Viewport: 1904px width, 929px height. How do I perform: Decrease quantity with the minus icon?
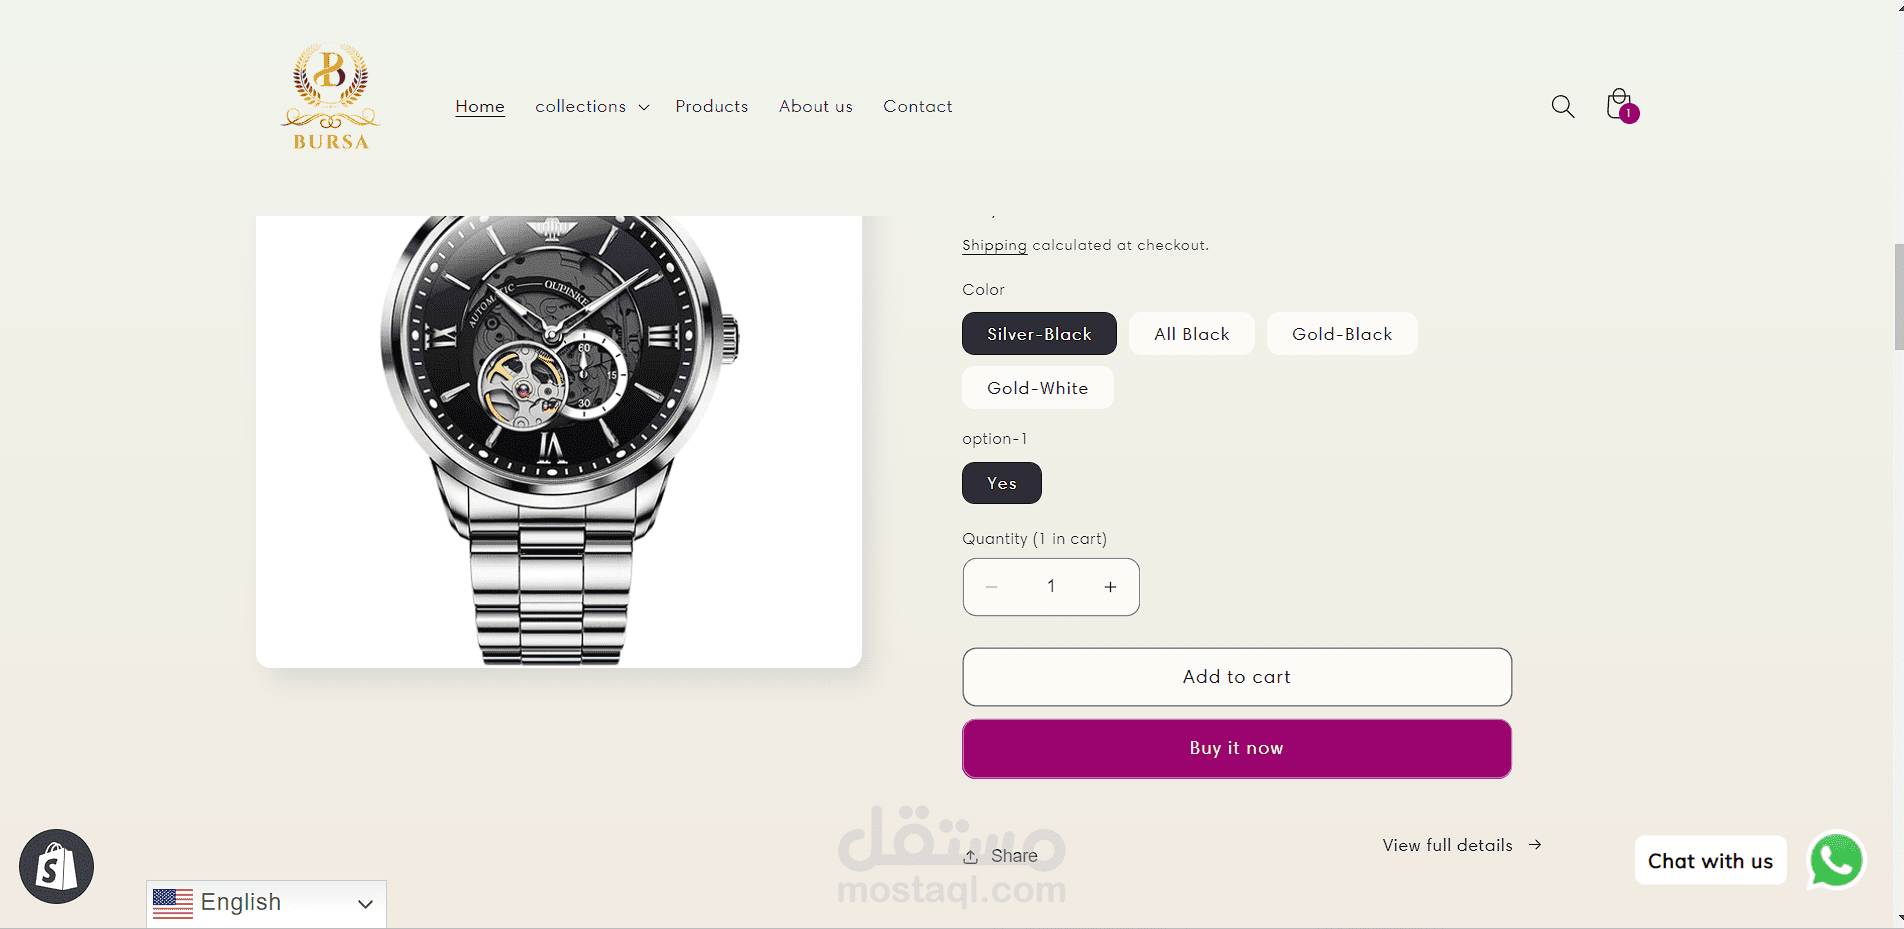click(992, 587)
